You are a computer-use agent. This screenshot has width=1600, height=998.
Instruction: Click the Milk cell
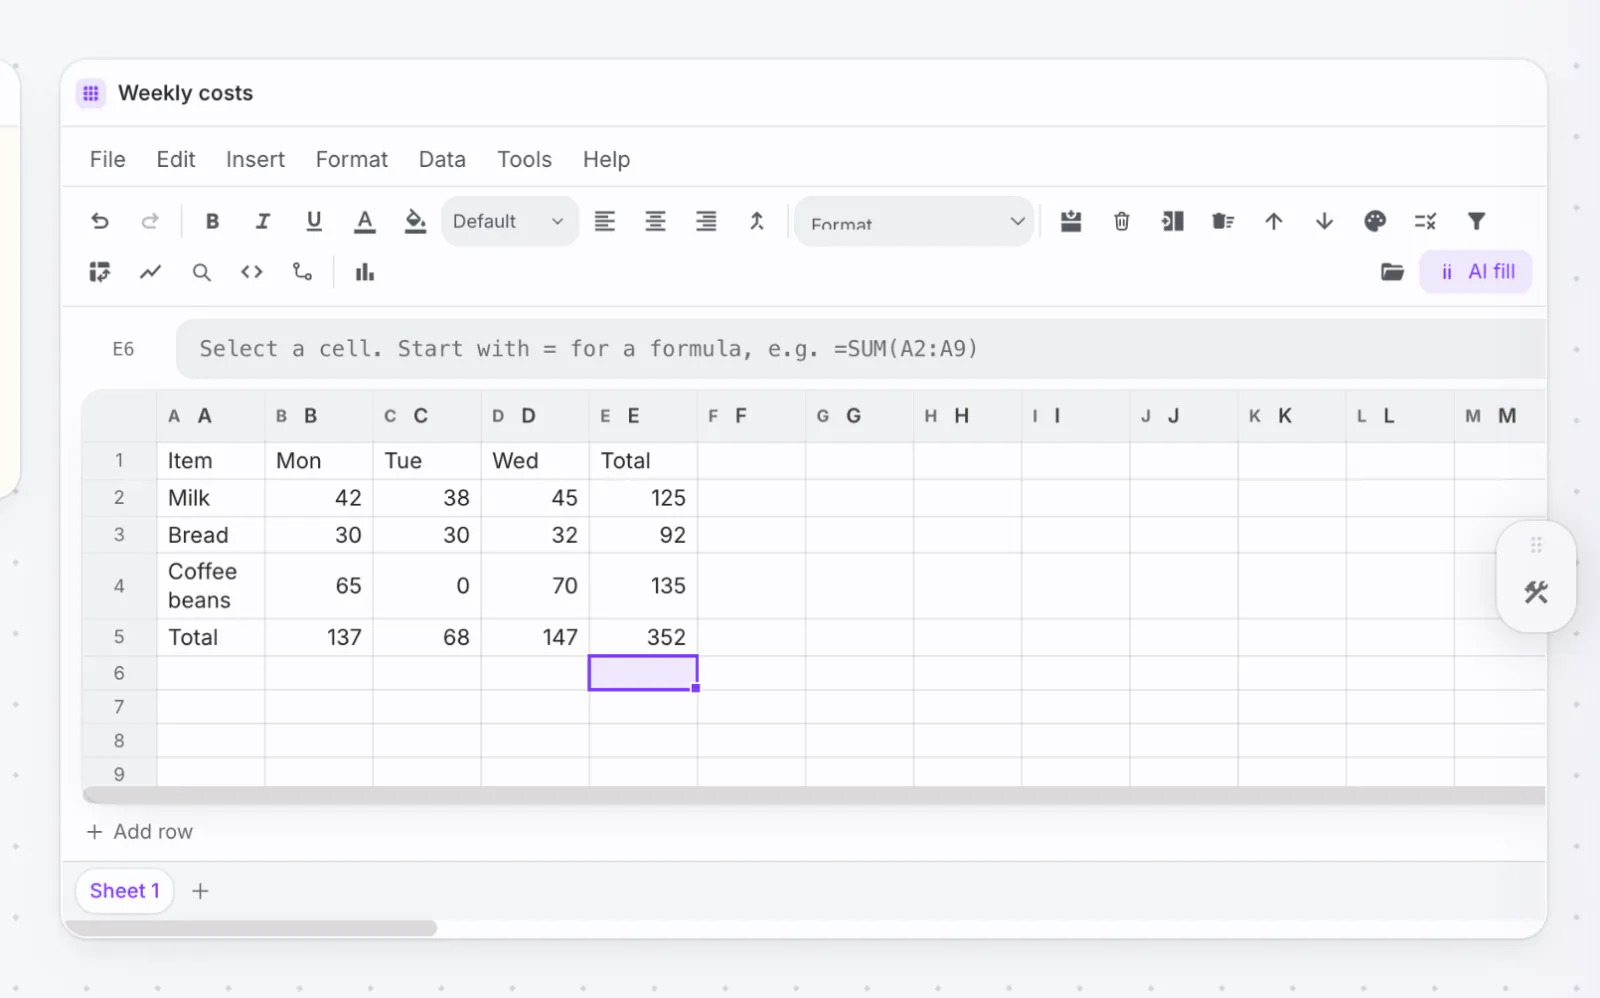pyautogui.click(x=211, y=498)
